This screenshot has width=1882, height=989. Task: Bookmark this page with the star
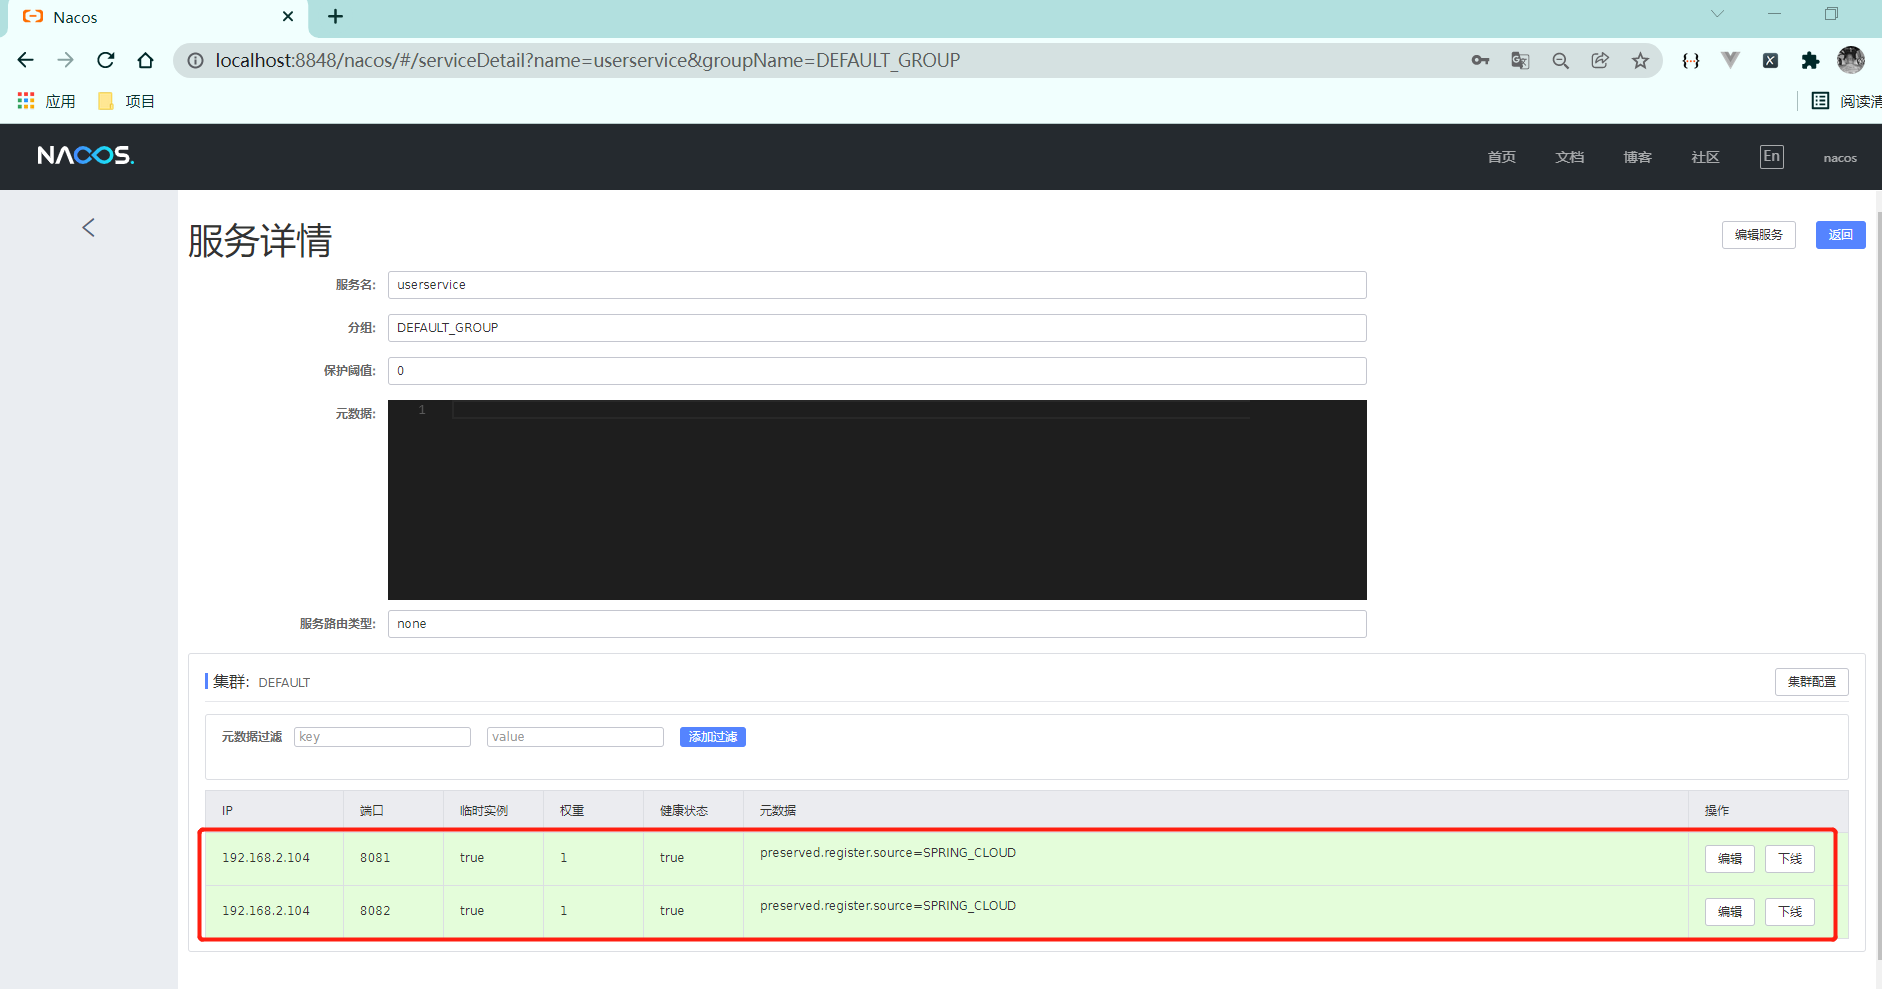[1640, 61]
